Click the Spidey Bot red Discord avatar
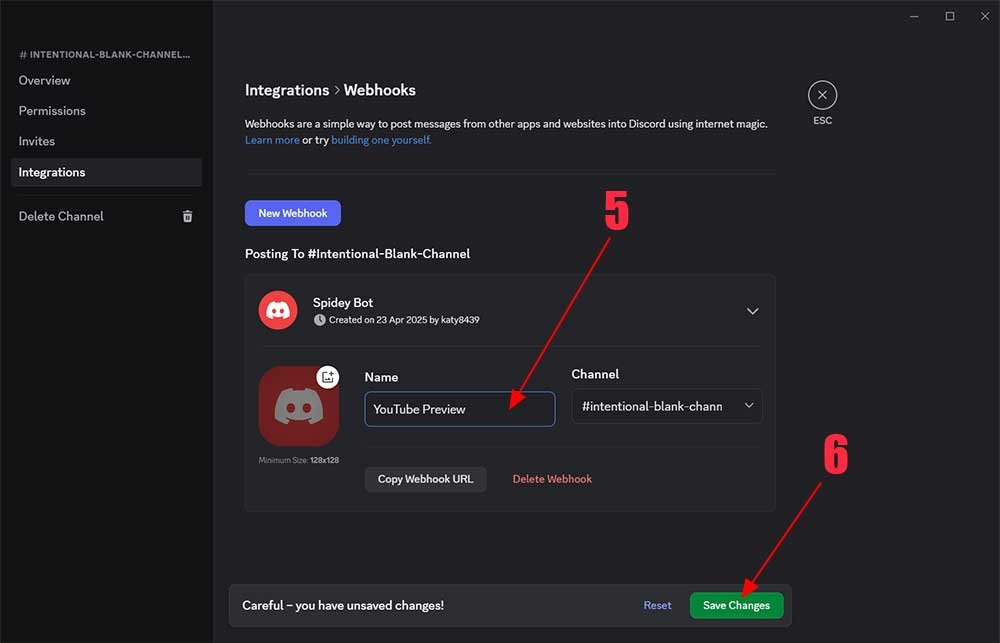Screen dimensions: 1000x643 [x=278, y=310]
